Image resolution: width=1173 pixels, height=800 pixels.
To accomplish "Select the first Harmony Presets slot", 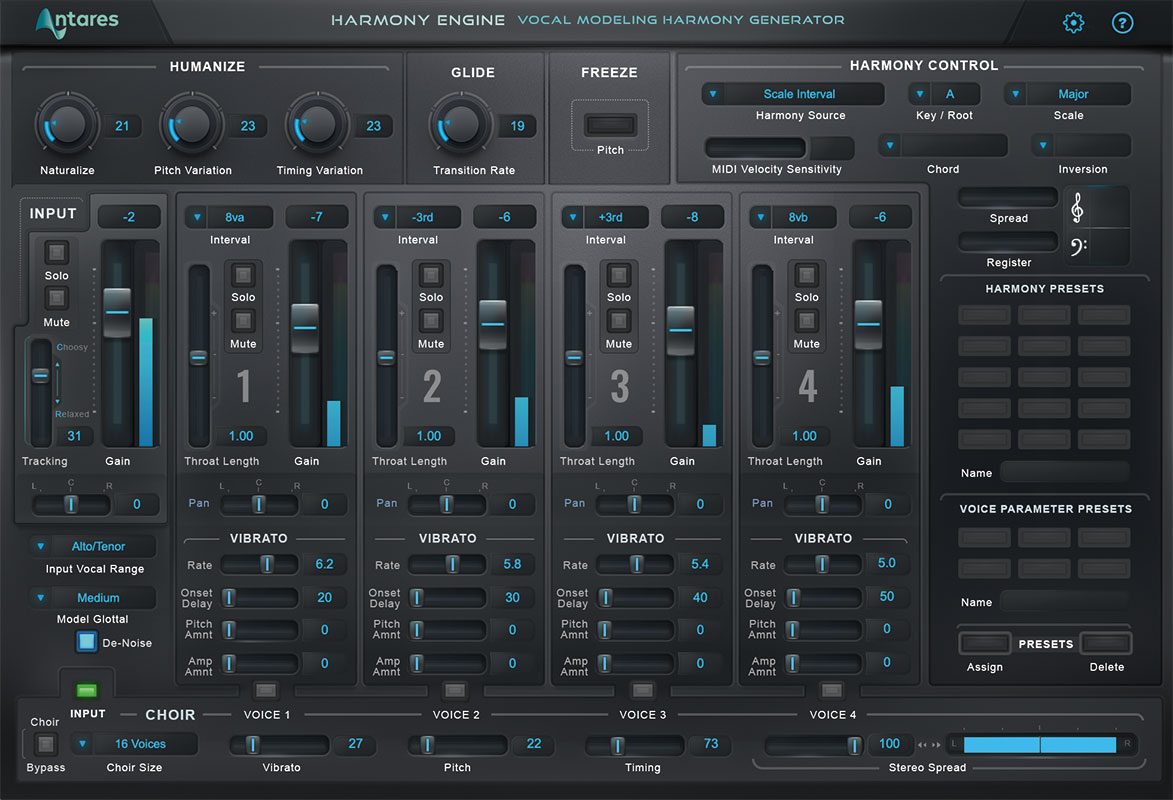I will pos(984,314).
